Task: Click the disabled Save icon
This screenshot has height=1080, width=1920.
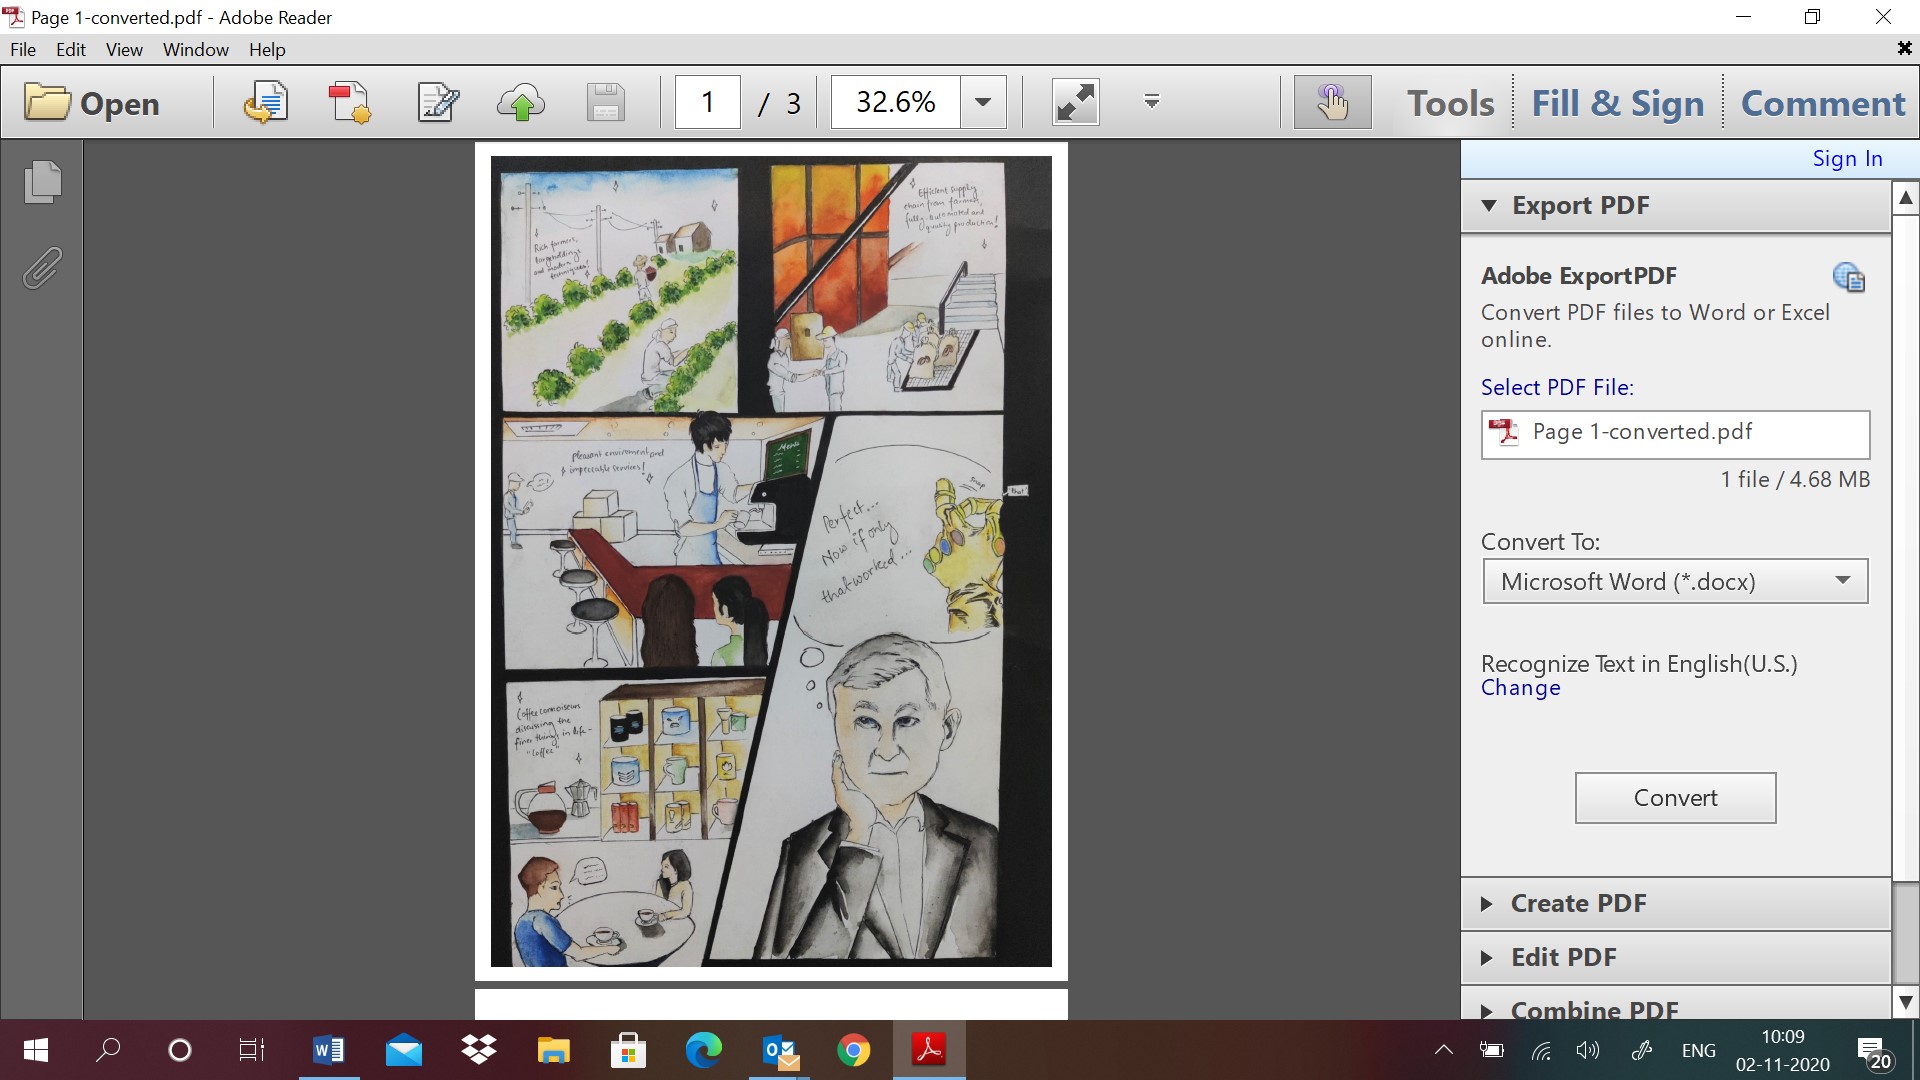Action: click(x=605, y=103)
